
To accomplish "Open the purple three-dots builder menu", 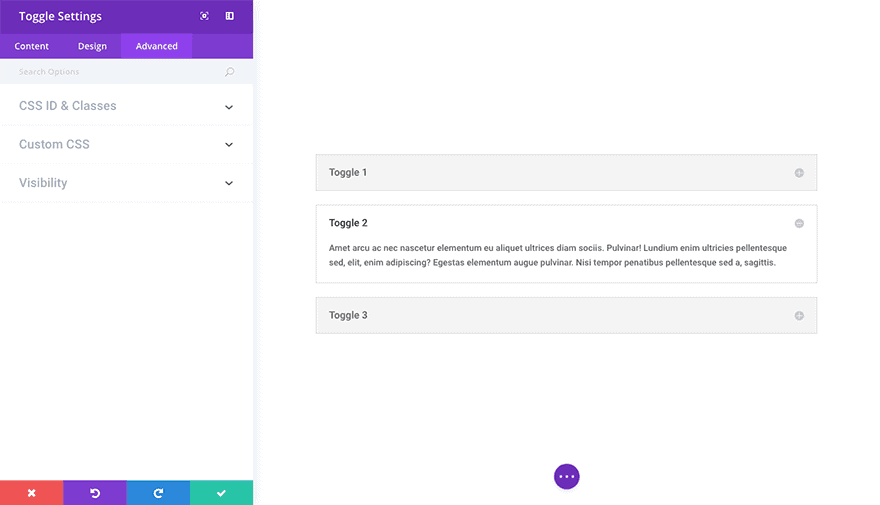I will tap(567, 477).
